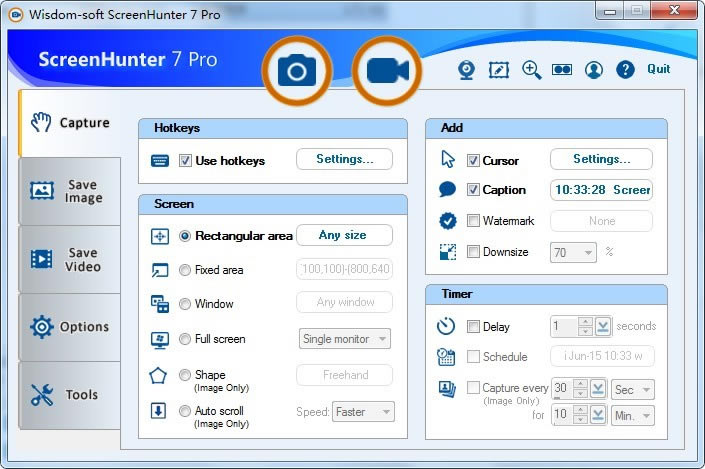Turn on the Delay timer checkbox
Screen dimensions: 705x469
(474, 326)
